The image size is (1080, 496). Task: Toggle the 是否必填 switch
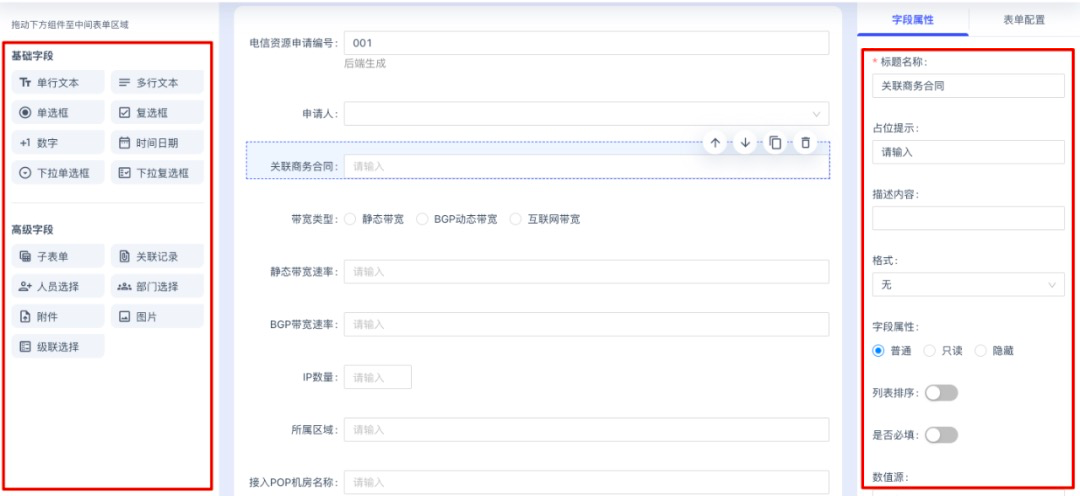pyautogui.click(x=941, y=435)
